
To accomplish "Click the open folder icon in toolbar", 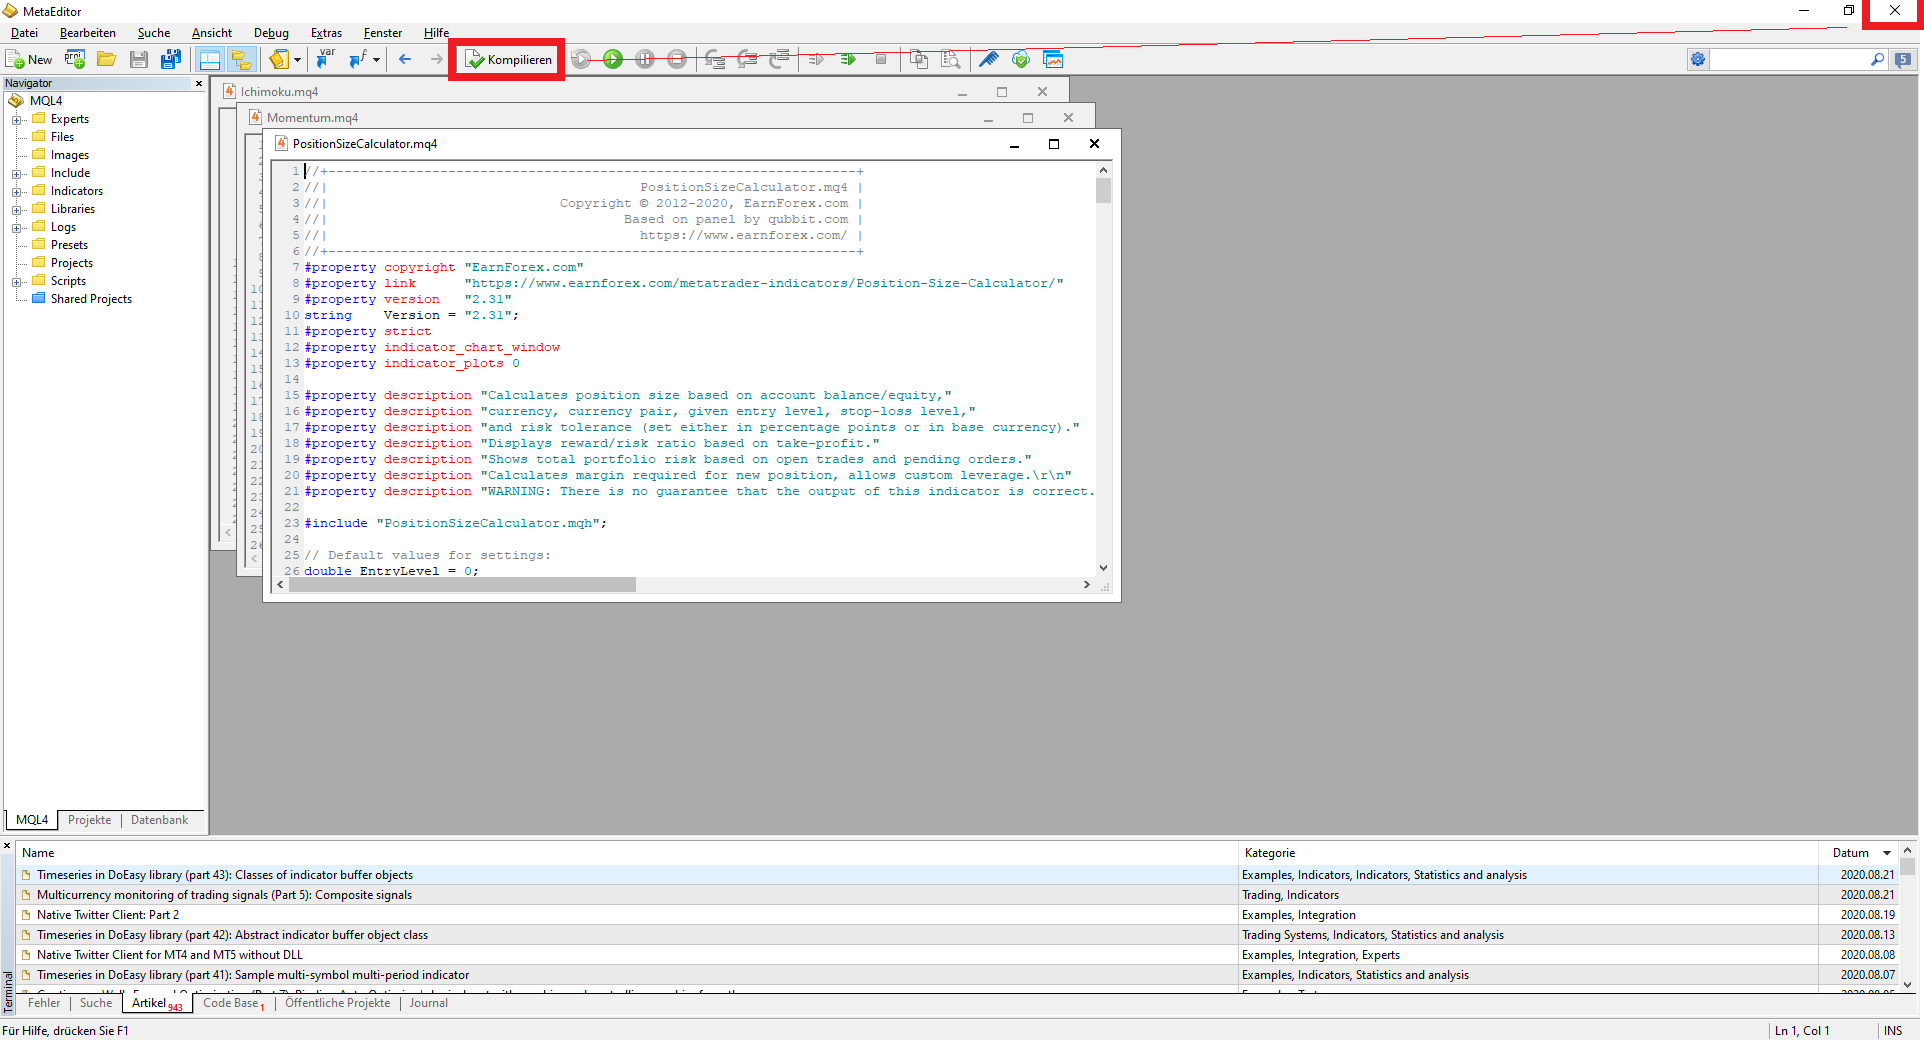I will [x=107, y=60].
